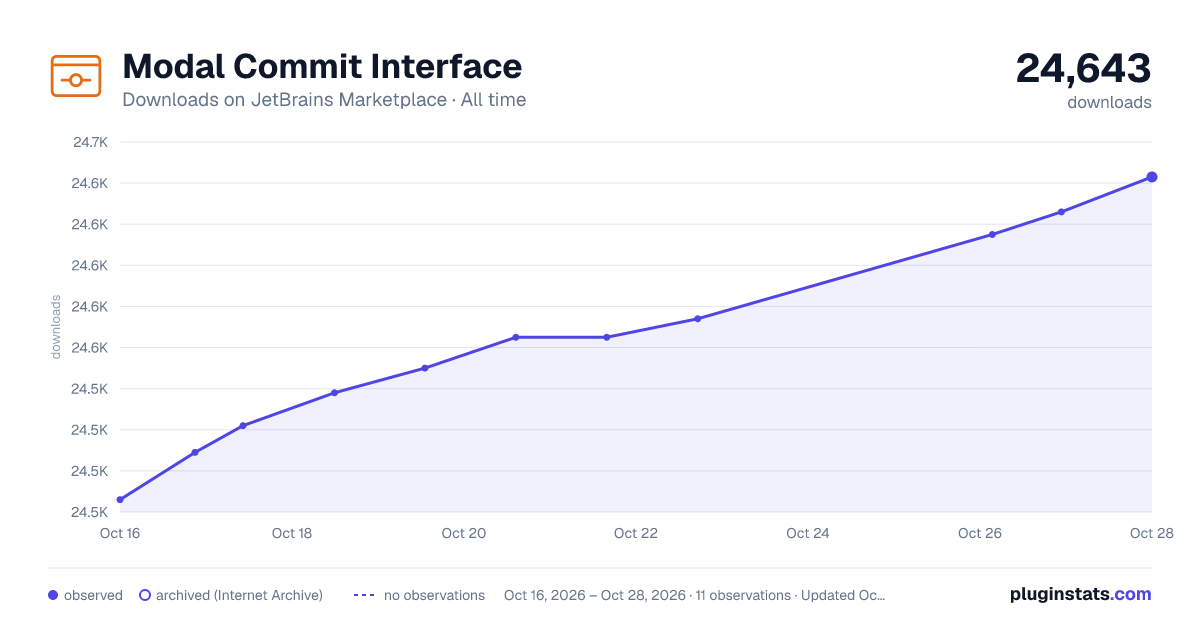Image resolution: width=1200 pixels, height=630 pixels.
Task: Click the 'Oct 16, 2026 – Oct 28, 2026' footer text
Action: point(595,595)
